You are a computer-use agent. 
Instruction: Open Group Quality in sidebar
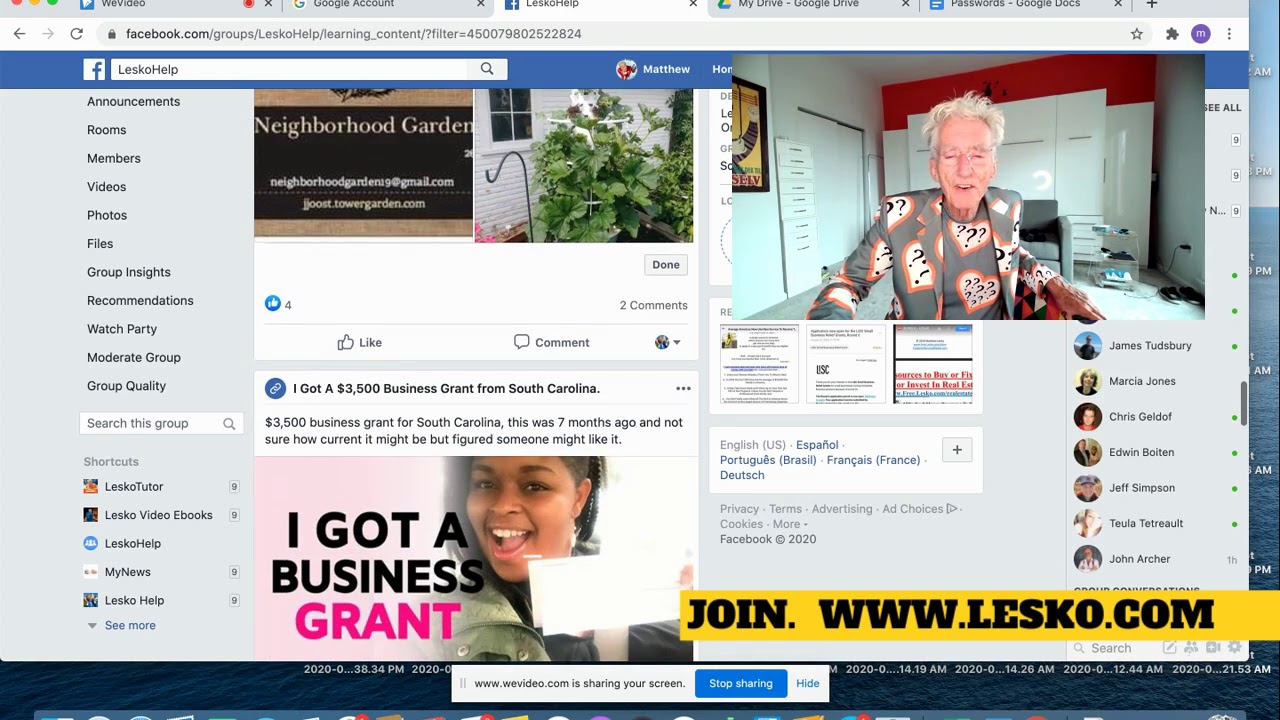127,386
